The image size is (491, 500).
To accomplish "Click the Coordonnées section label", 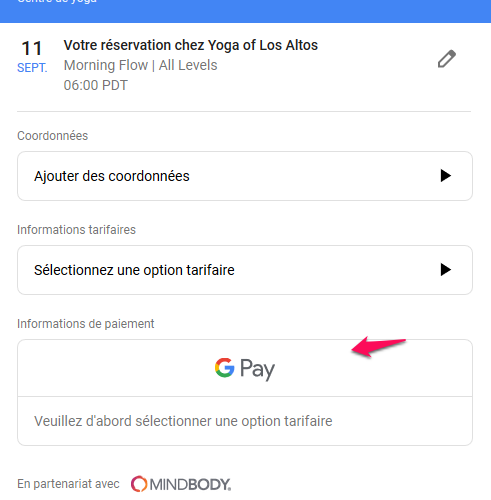I will pos(53,136).
